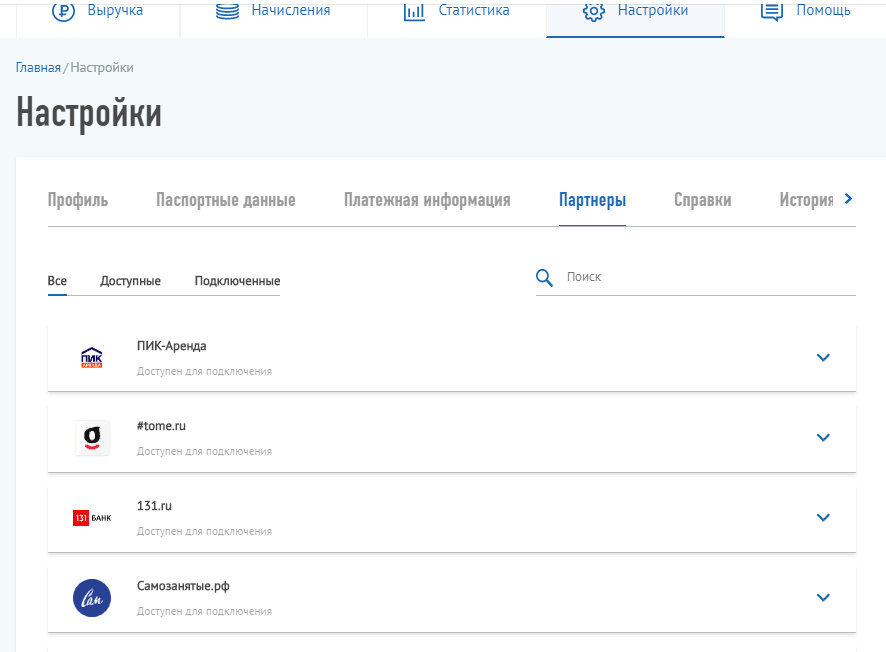Click 'Доступен для подключения' under Самозанятые.рф
The height and width of the screenshot is (652, 886).
[x=204, y=611]
